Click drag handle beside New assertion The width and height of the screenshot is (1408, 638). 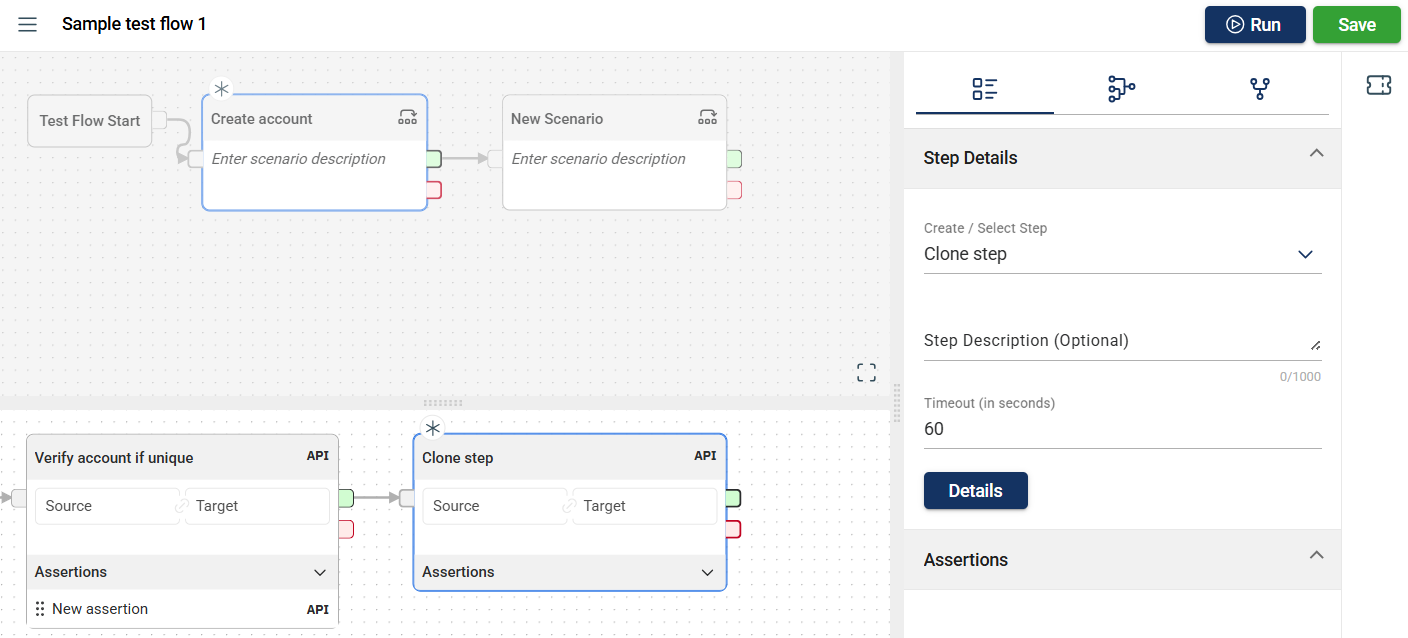pyautogui.click(x=40, y=609)
